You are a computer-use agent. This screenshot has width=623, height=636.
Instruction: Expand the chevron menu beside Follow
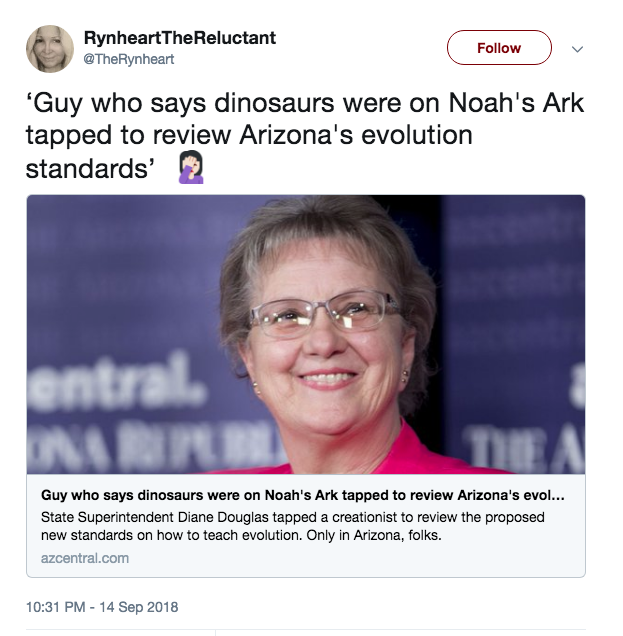point(577,49)
